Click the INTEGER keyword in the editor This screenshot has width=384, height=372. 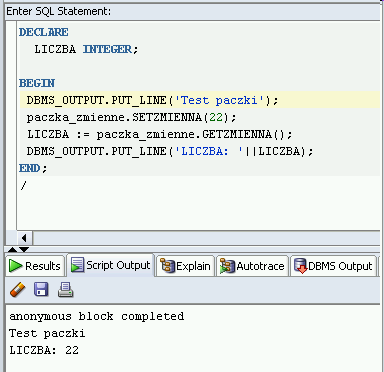(x=107, y=49)
